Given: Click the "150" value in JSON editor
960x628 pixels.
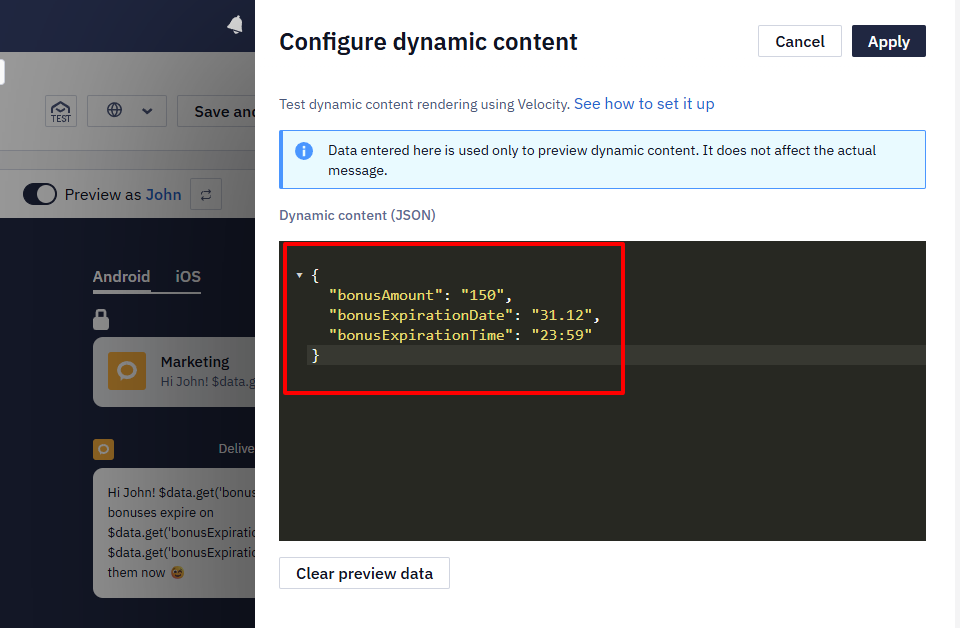Looking at the screenshot, I should coord(482,295).
